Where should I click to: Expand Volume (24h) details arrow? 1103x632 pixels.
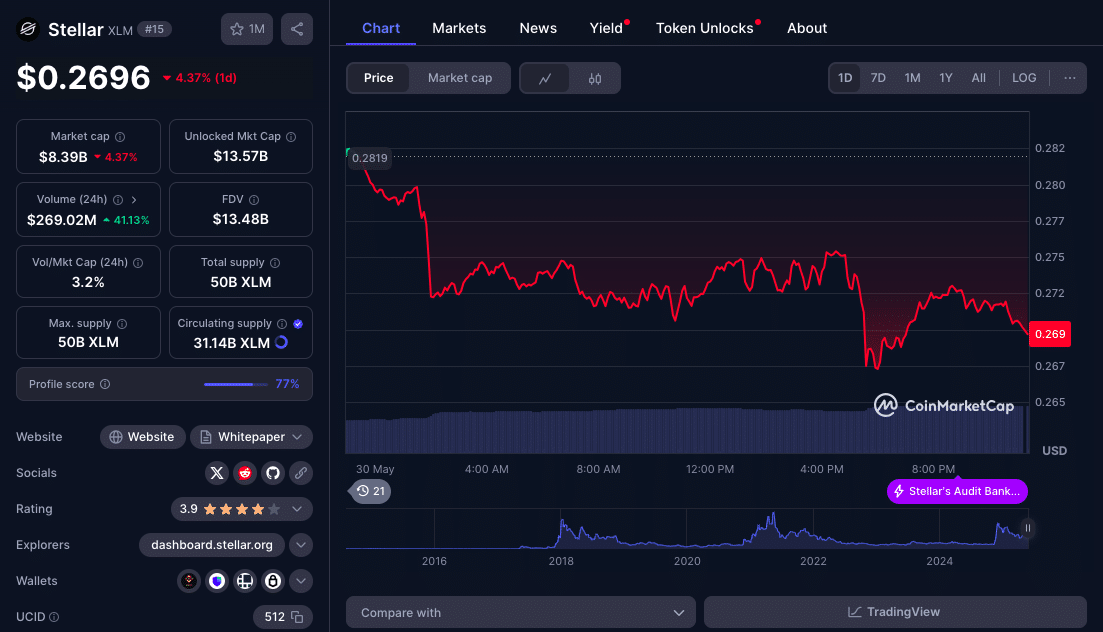(134, 200)
